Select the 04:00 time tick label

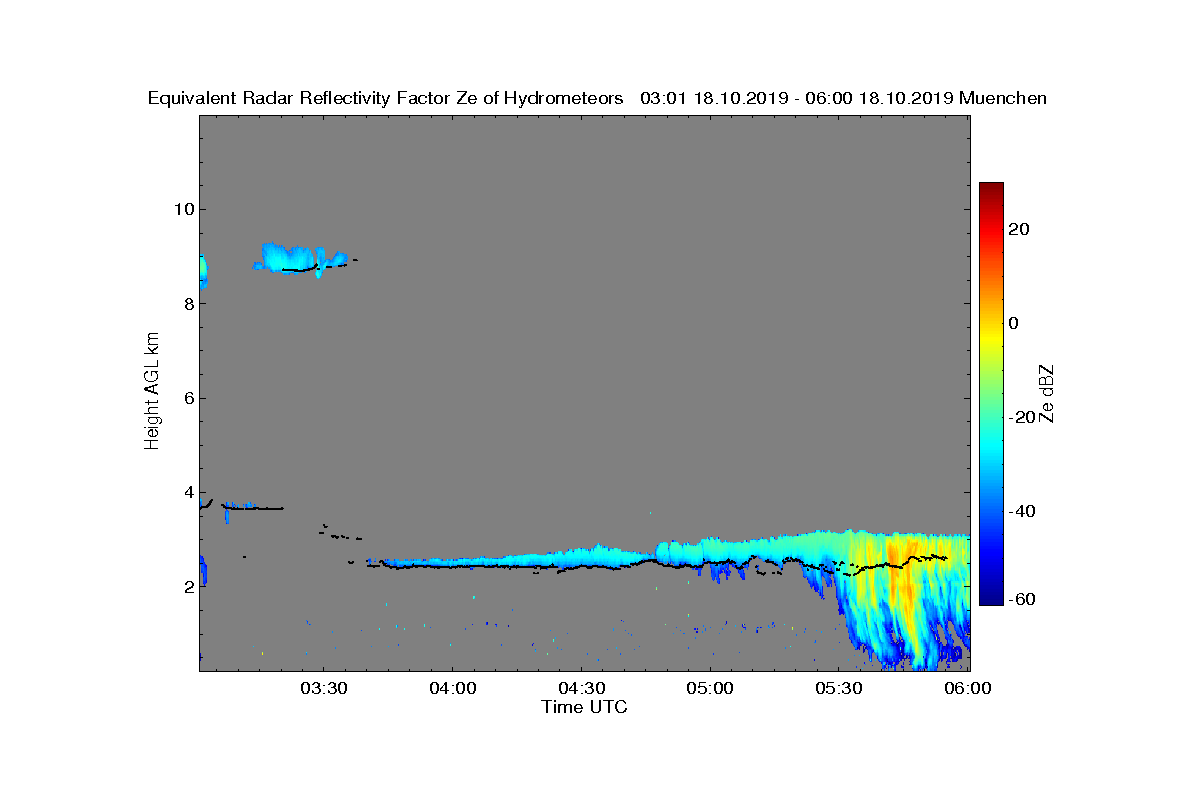click(x=452, y=688)
